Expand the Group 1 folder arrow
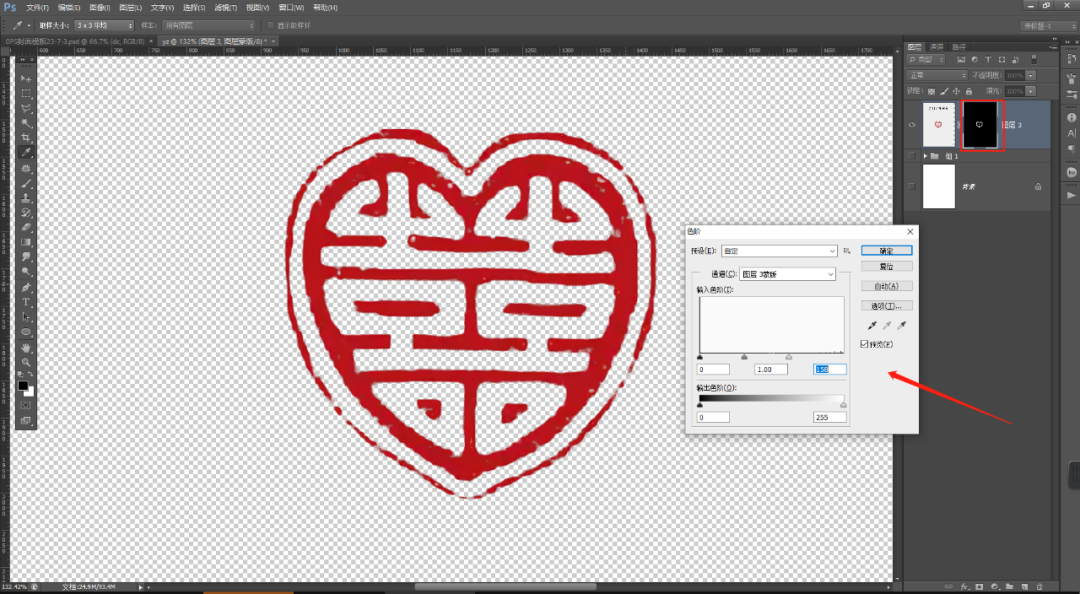Viewport: 1080px width, 594px height. click(x=924, y=157)
